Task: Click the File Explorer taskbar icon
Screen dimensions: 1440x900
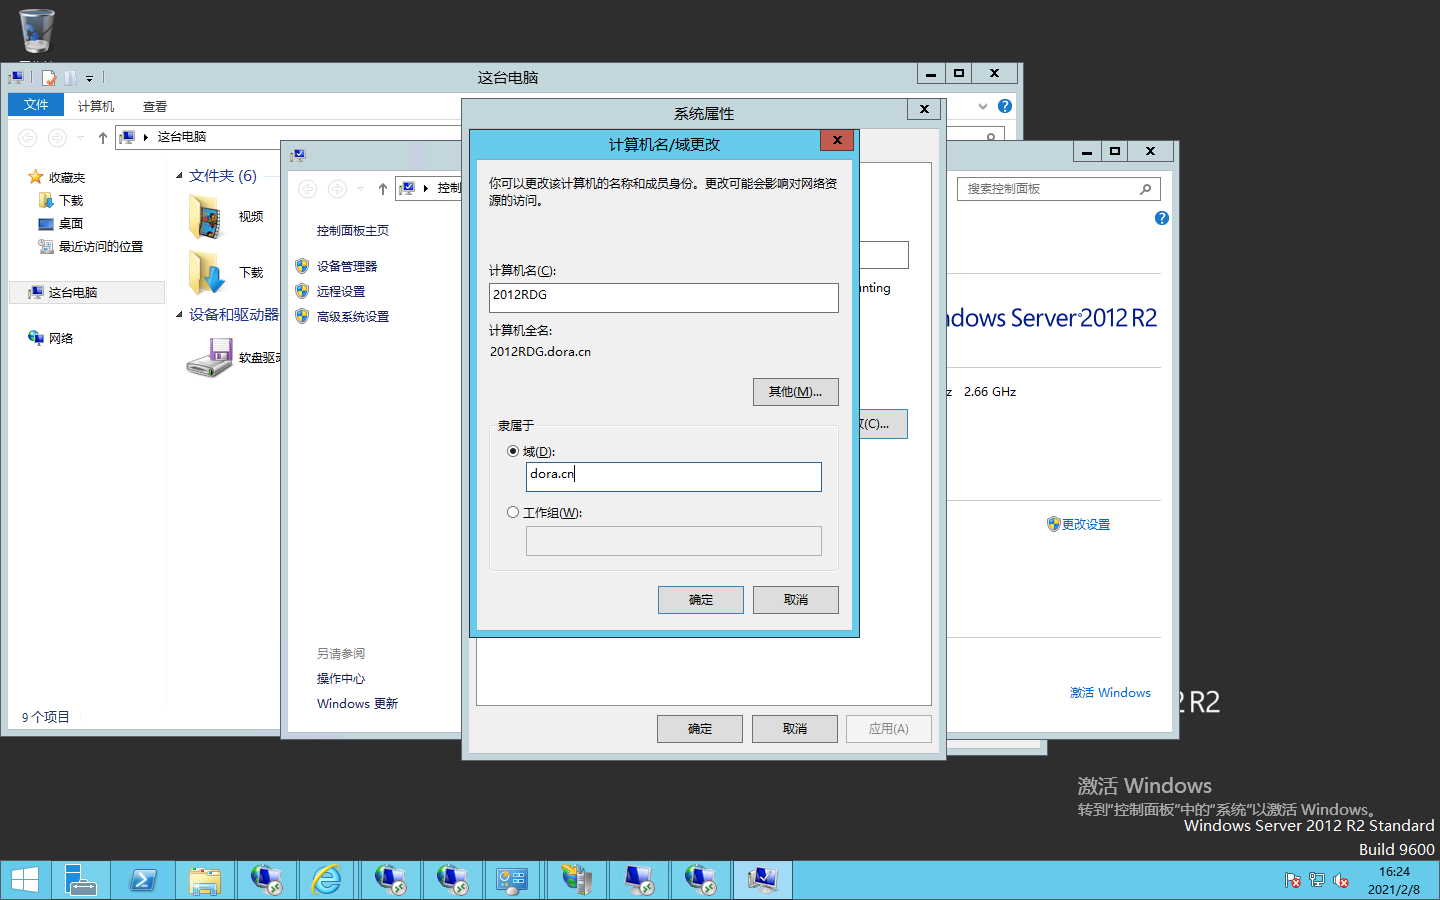Action: (205, 880)
